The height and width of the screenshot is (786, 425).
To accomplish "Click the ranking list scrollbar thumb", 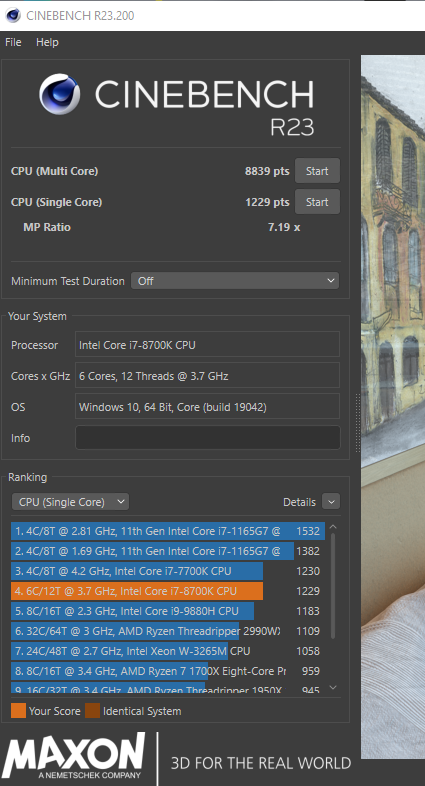I will (333, 585).
